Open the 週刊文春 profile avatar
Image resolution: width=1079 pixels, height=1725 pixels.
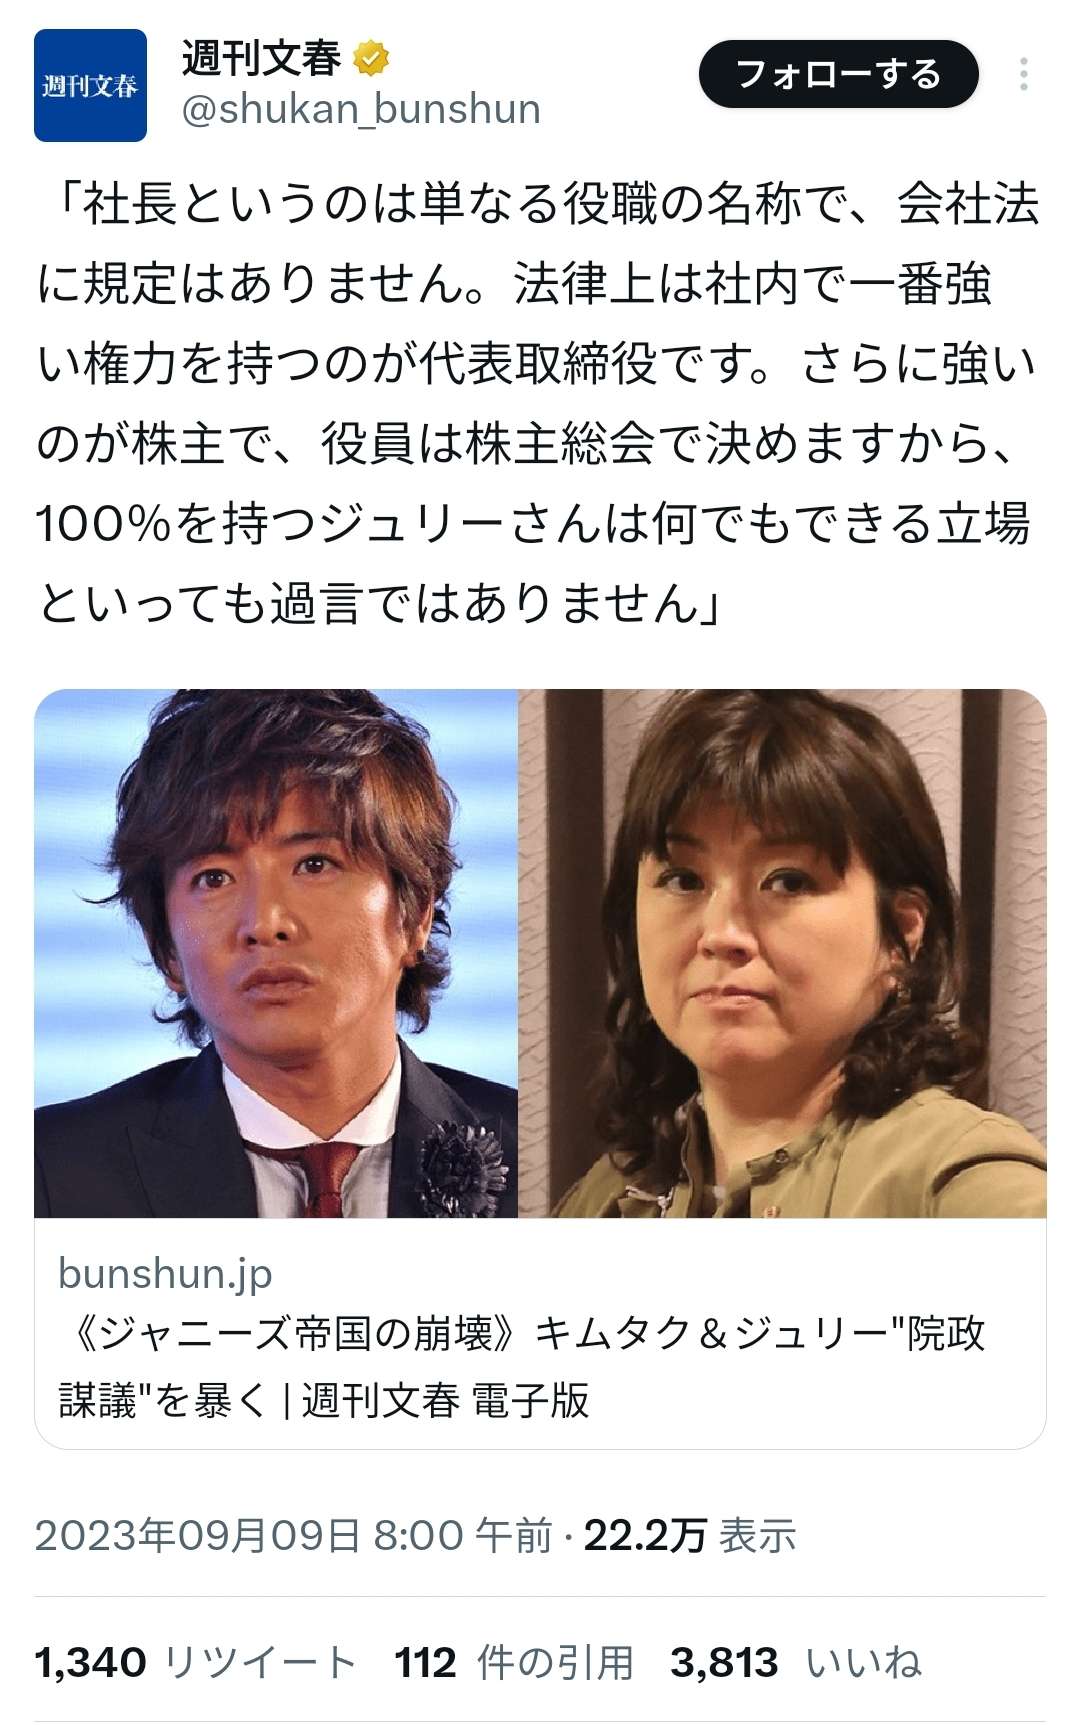click(90, 85)
